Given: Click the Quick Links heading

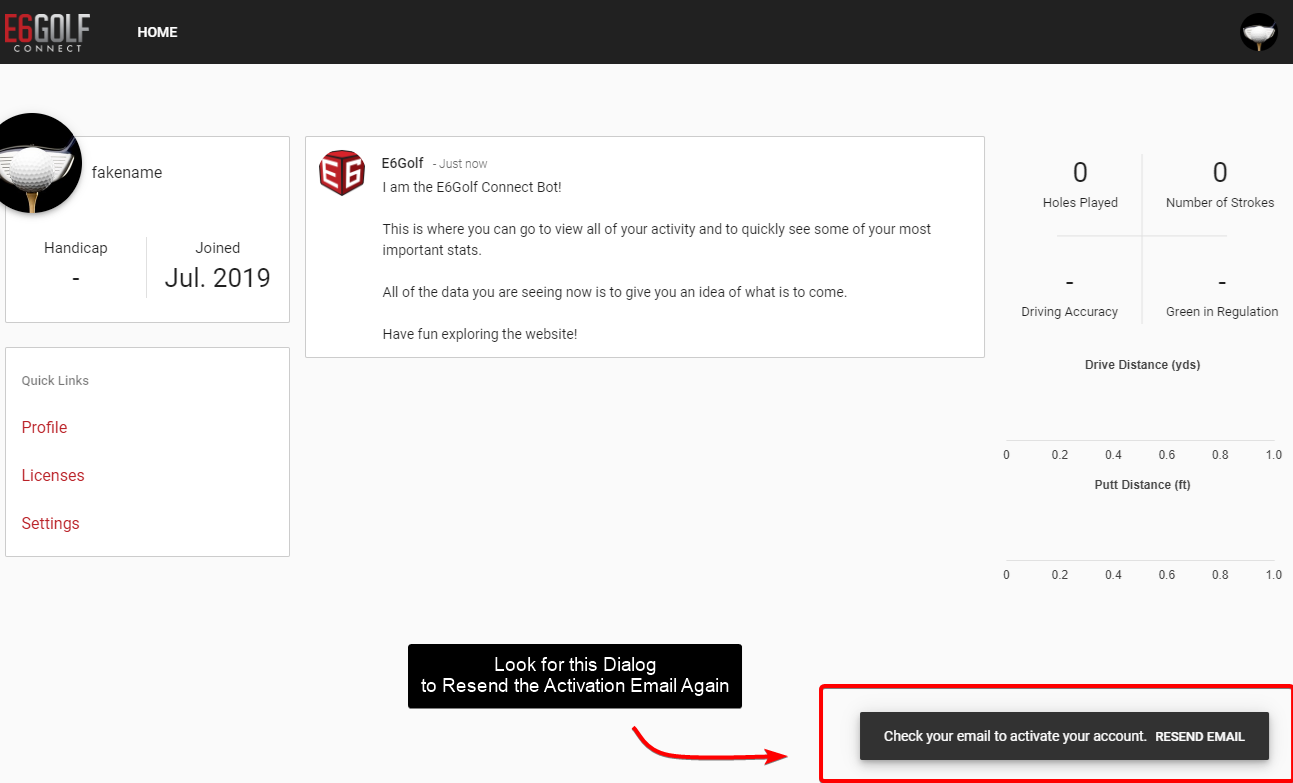Looking at the screenshot, I should (55, 381).
